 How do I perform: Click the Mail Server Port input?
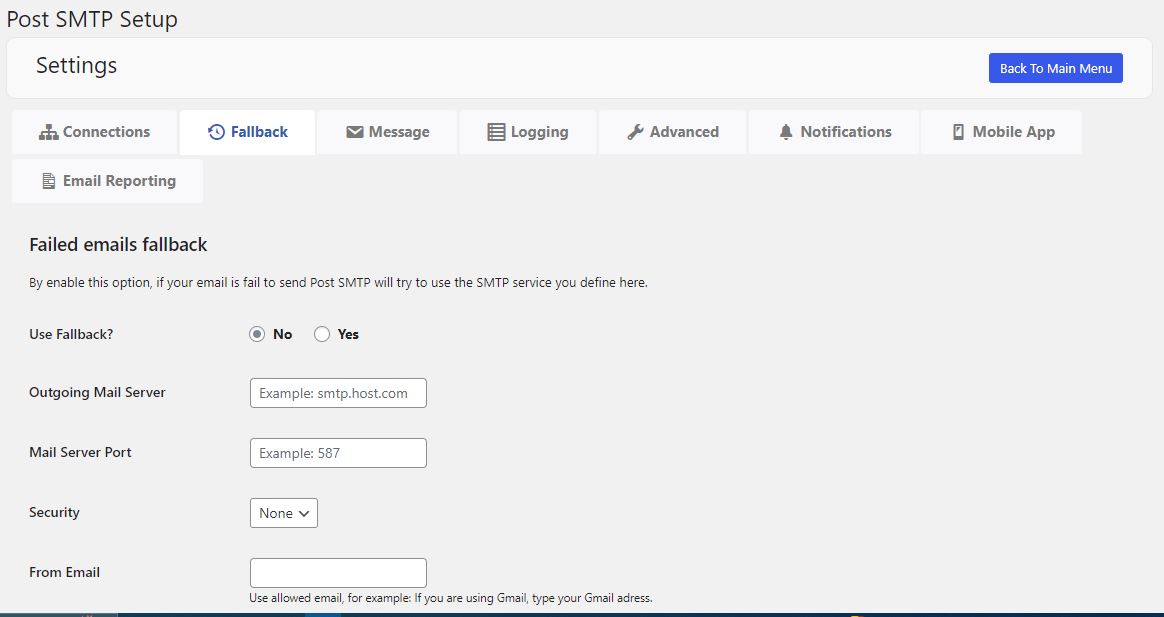coord(338,453)
